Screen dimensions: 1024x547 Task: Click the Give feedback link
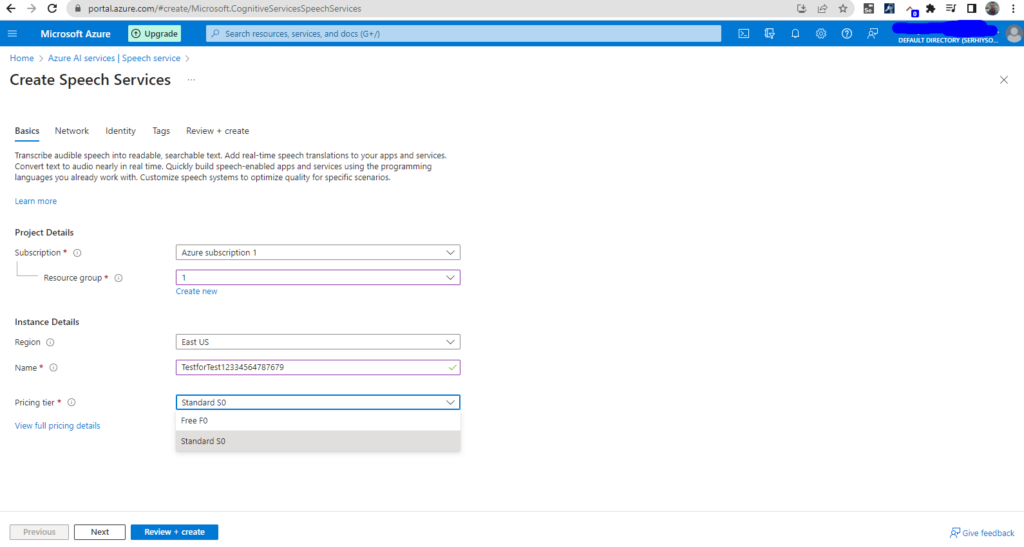[982, 533]
